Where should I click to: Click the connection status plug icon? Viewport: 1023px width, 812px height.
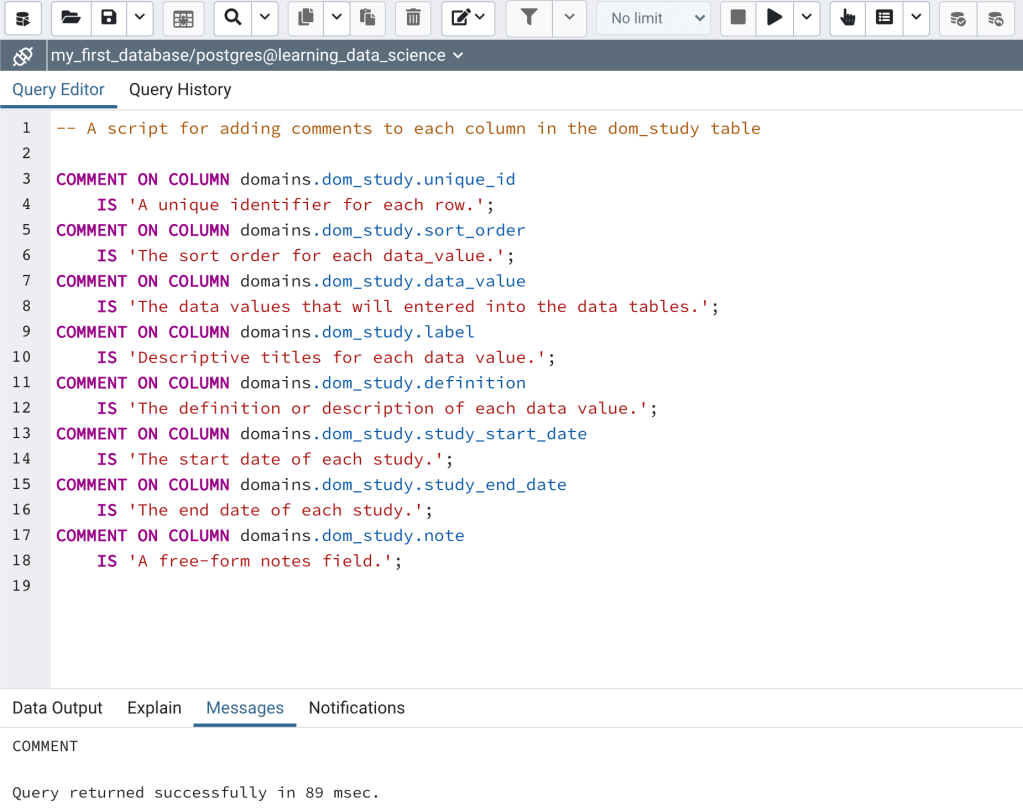coord(23,56)
